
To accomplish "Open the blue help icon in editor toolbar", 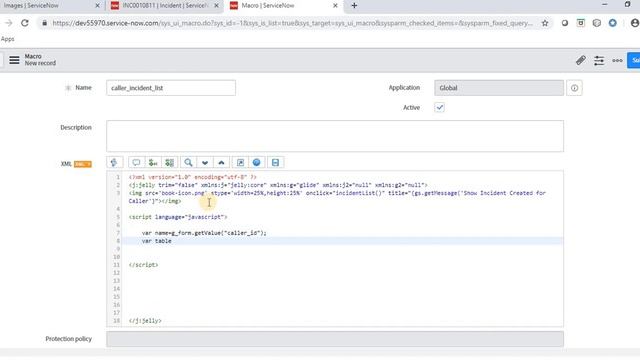I will 256,162.
